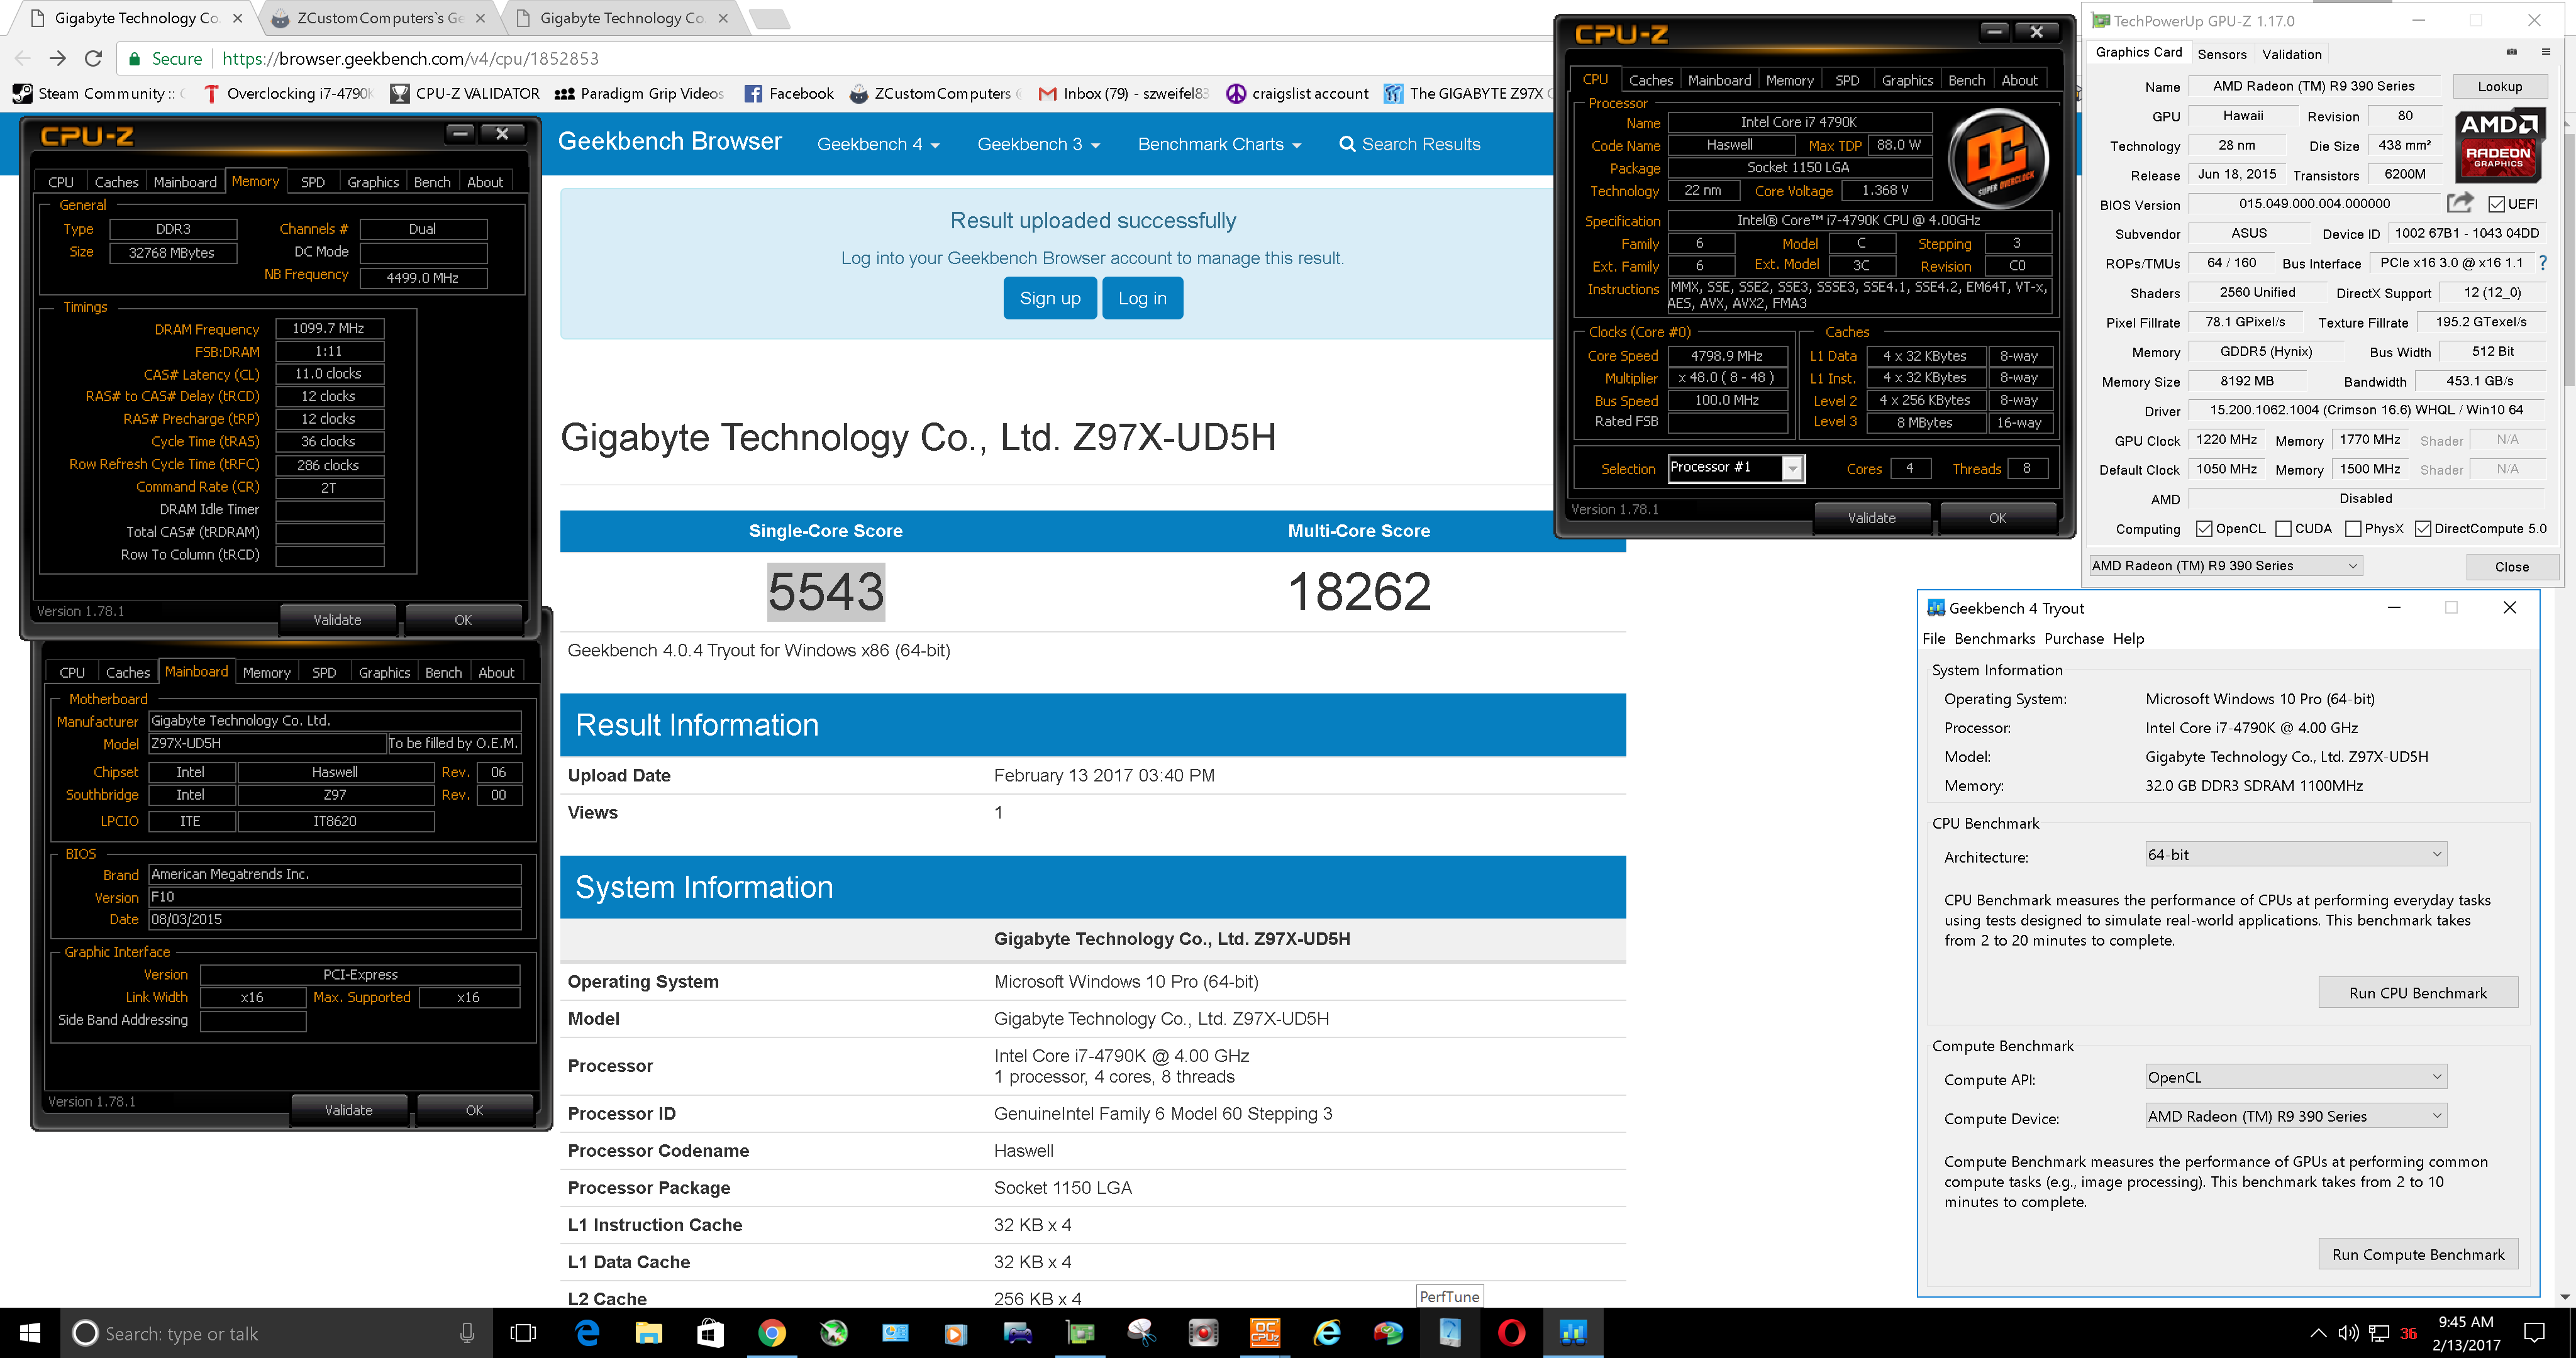Click the browser Back arrow
This screenshot has width=2576, height=1358.
pos(22,58)
